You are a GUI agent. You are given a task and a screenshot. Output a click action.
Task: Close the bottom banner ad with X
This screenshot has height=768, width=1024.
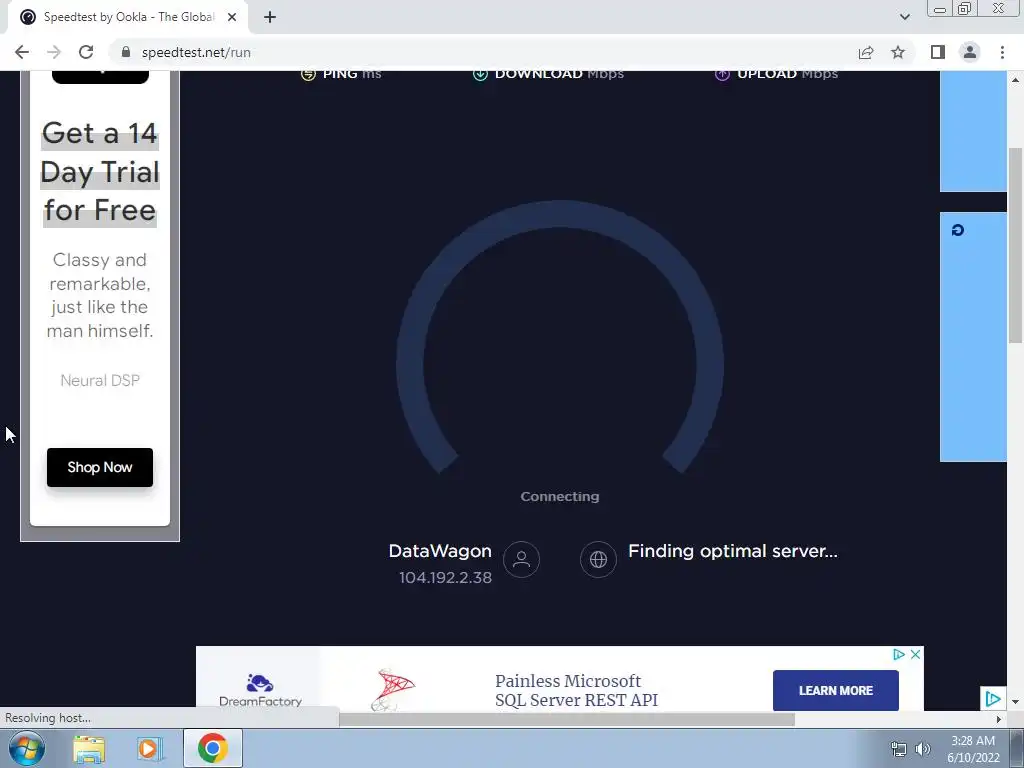pyautogui.click(x=916, y=654)
